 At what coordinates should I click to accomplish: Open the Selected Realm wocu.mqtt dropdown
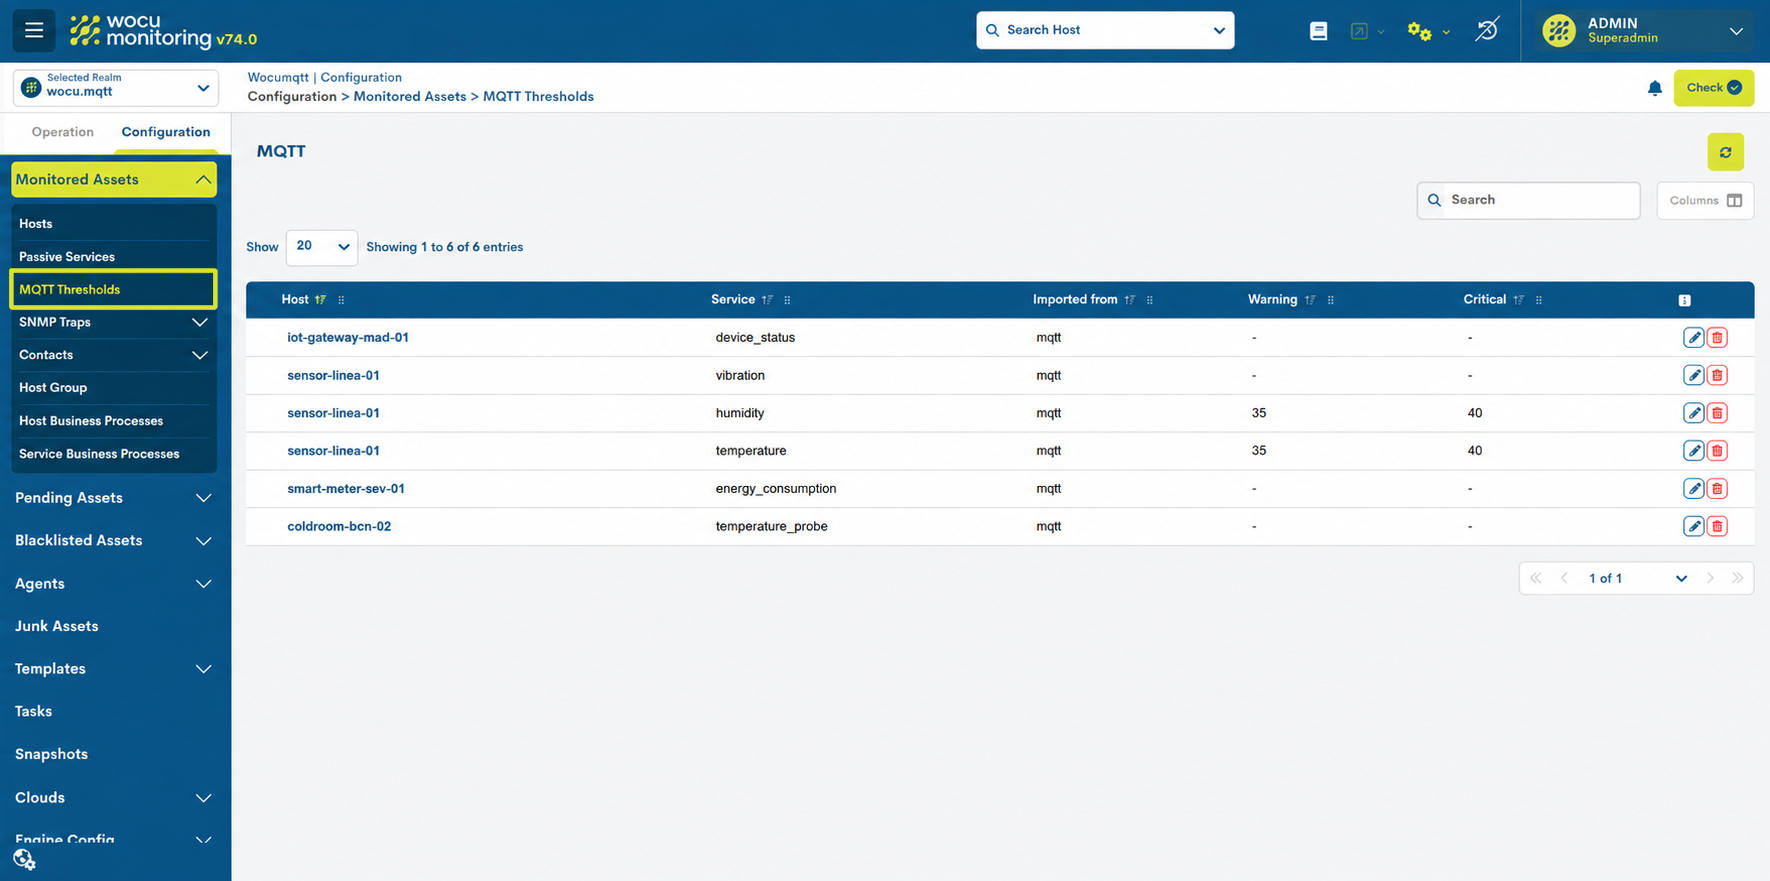[x=116, y=88]
